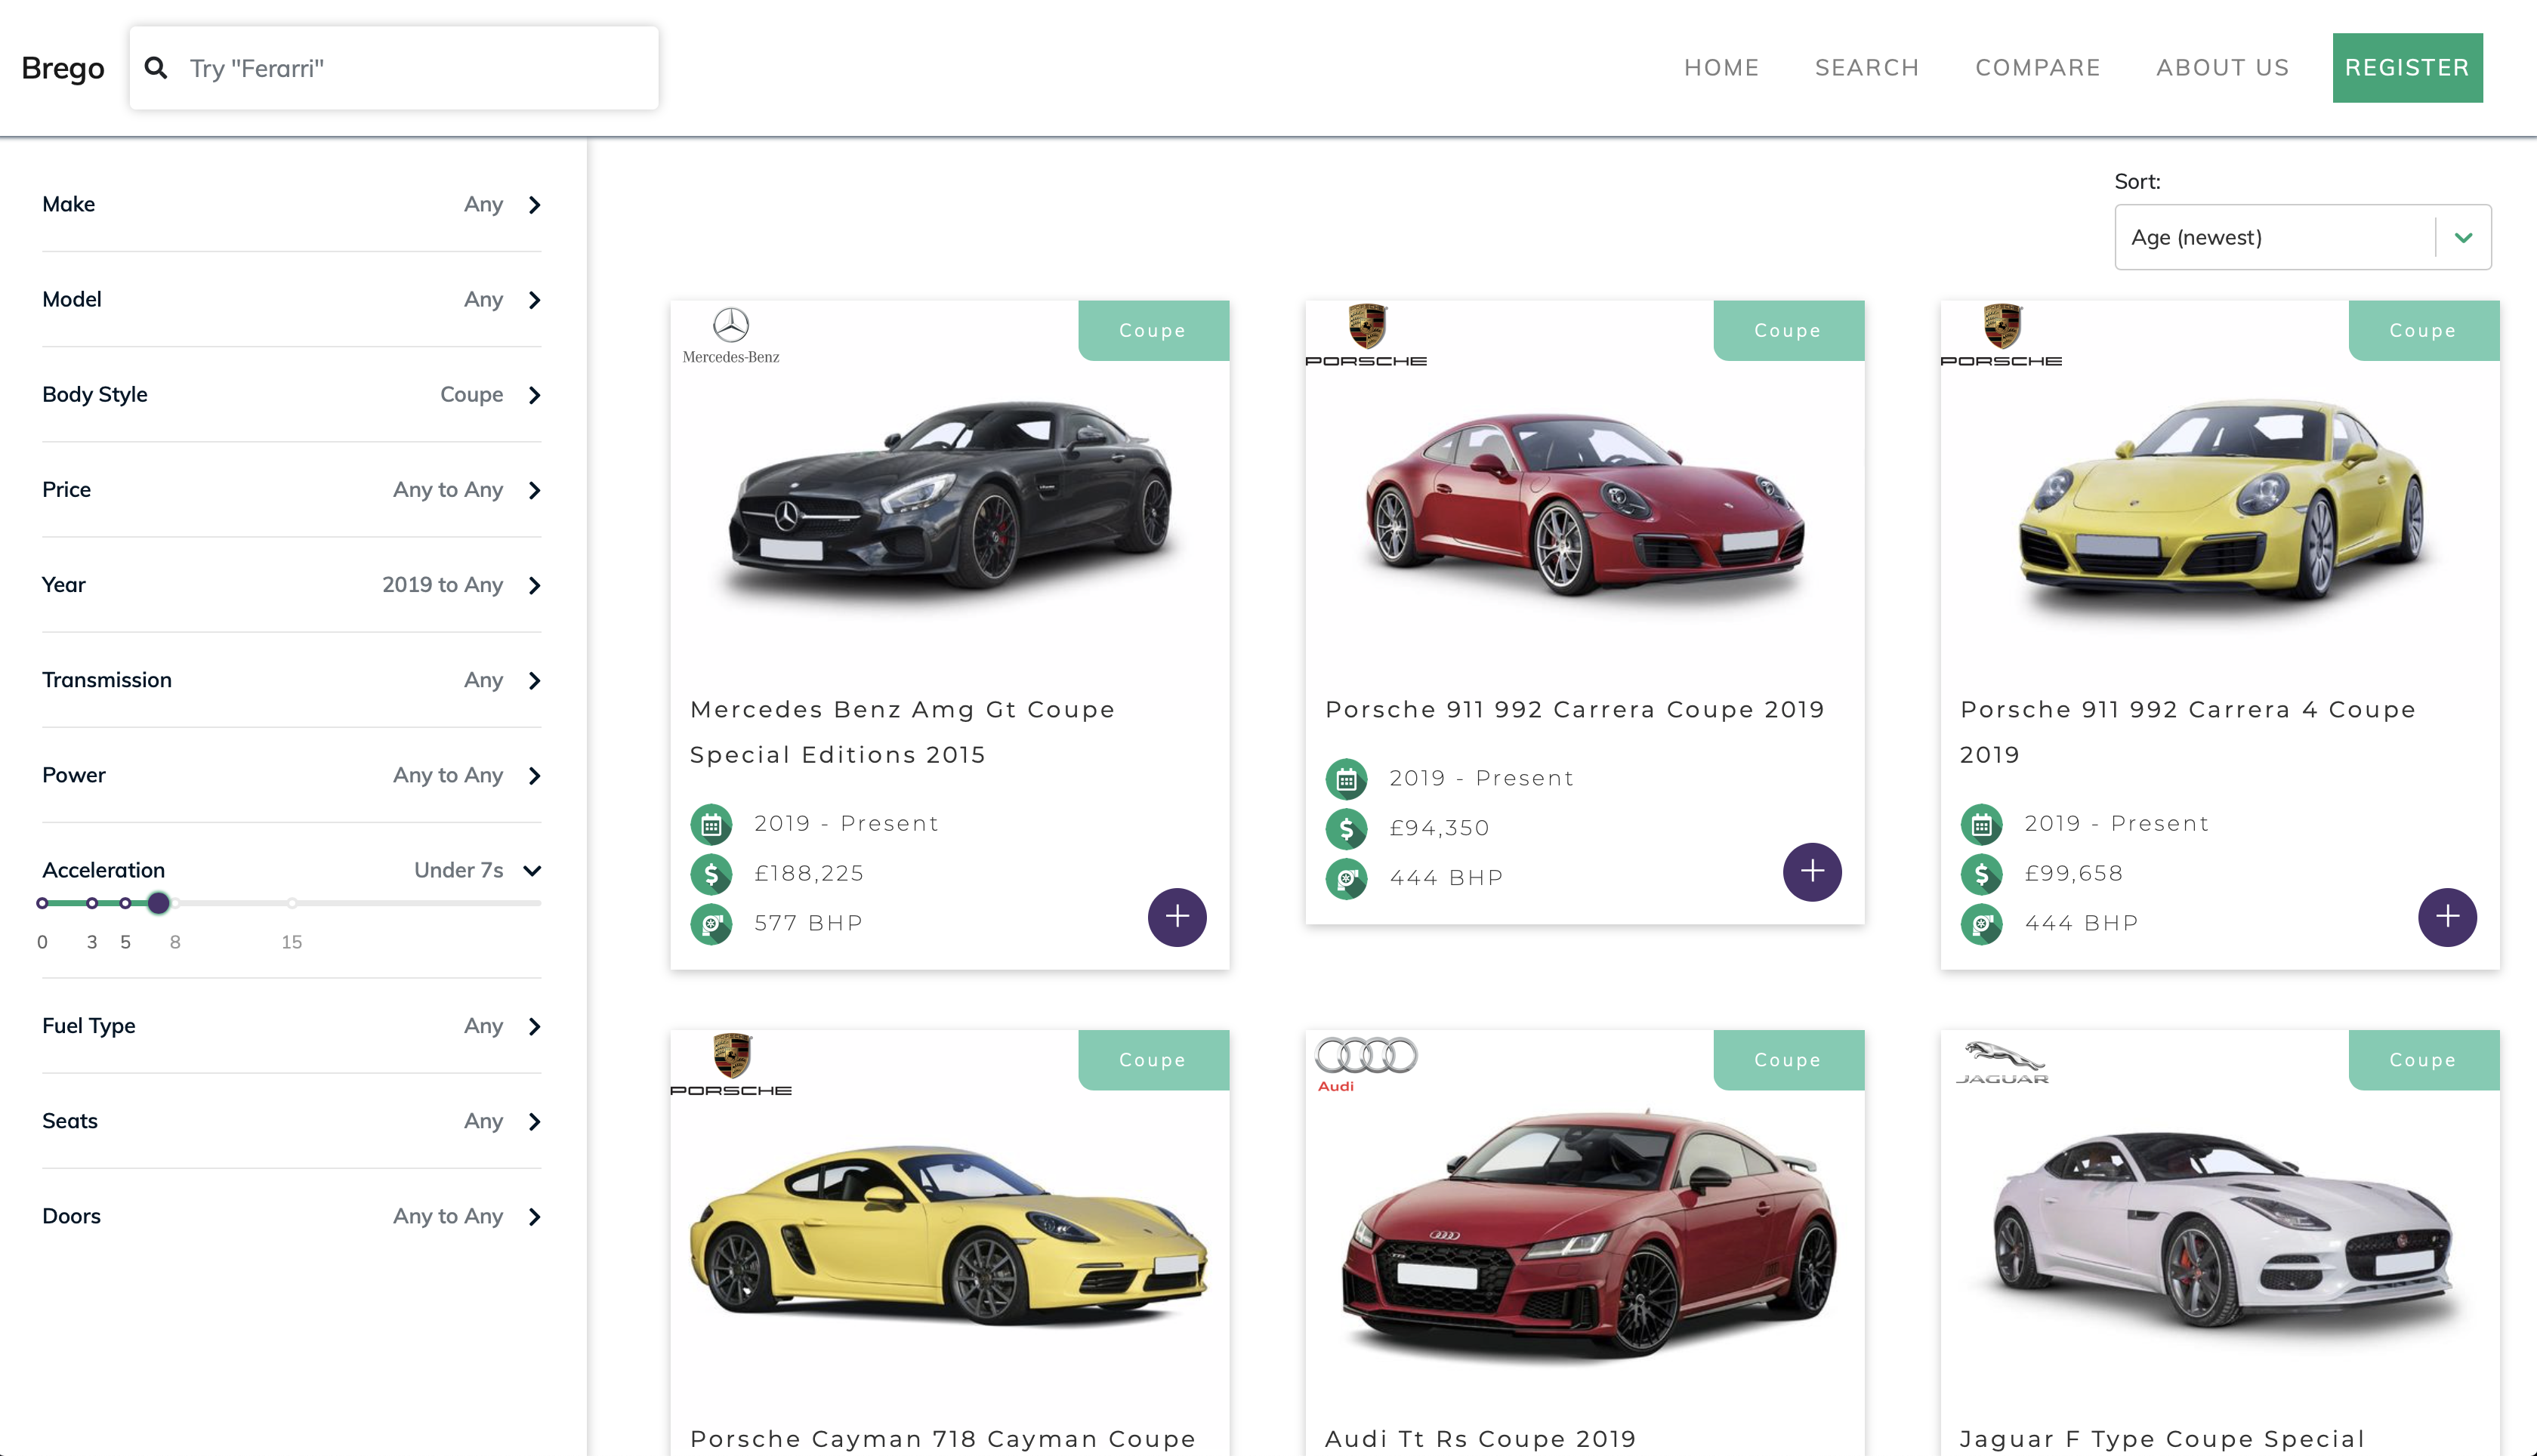Image resolution: width=2537 pixels, height=1456 pixels.
Task: Click calendar icon on Mercedes Amg Gt card
Action: click(711, 824)
